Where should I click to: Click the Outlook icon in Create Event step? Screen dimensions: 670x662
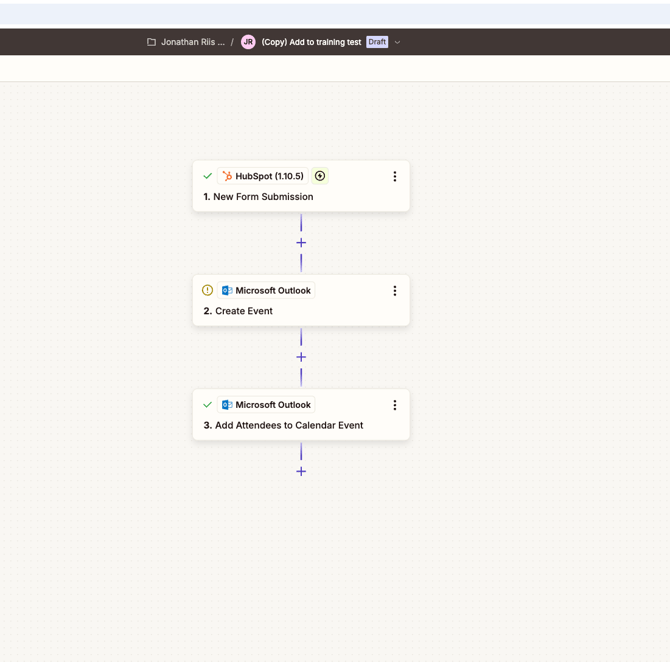(227, 291)
